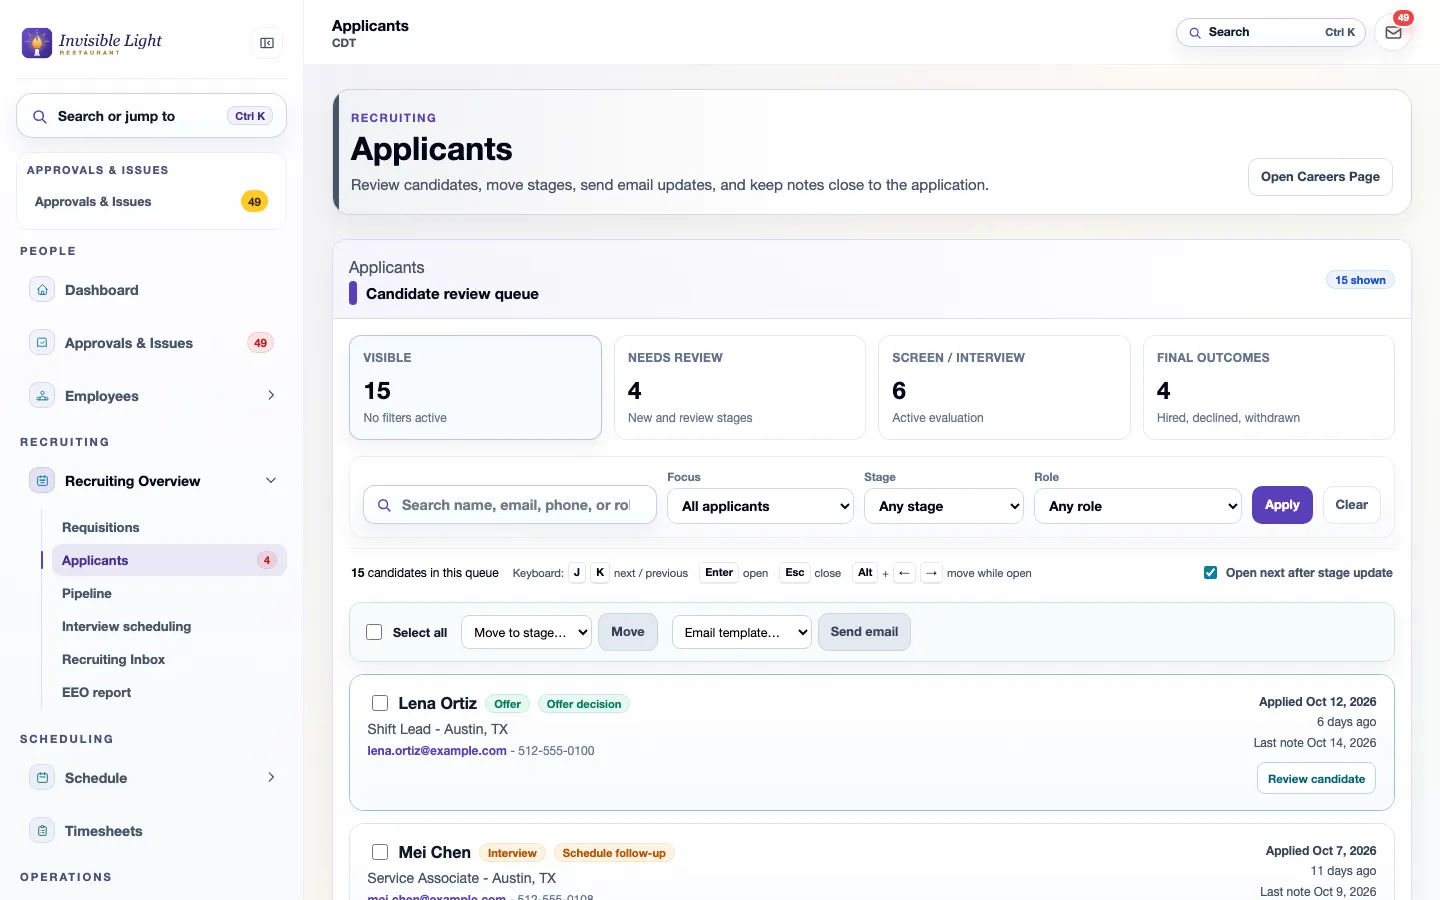Open the Any stage dropdown

click(944, 506)
